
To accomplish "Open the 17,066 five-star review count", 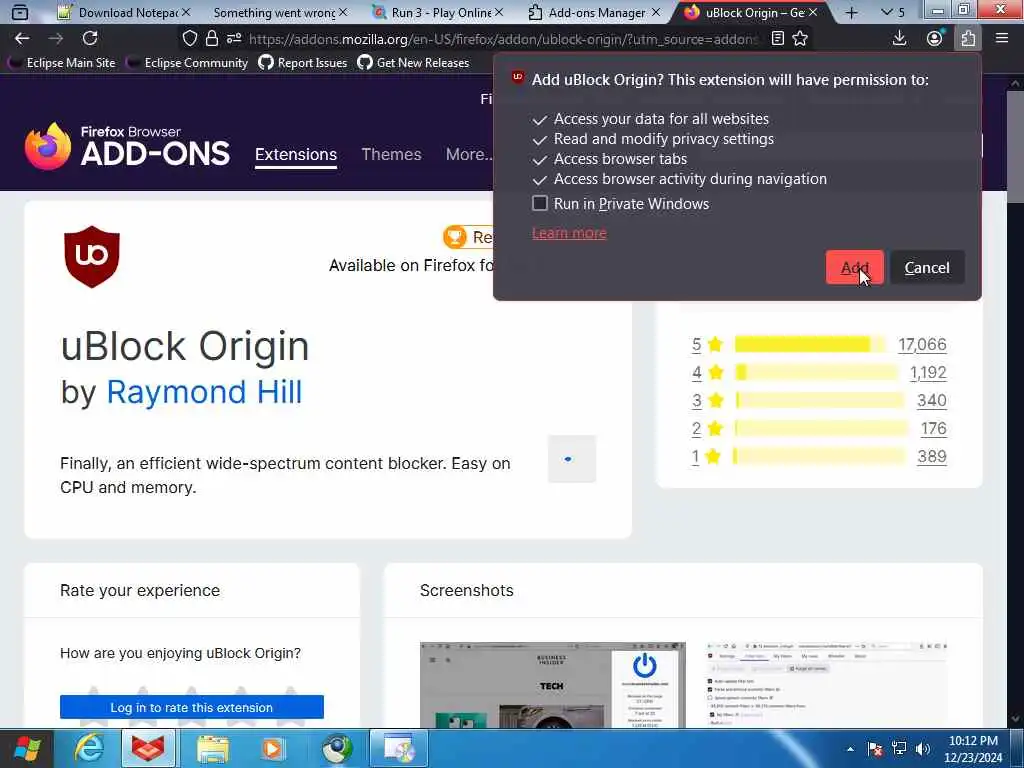I will point(922,344).
